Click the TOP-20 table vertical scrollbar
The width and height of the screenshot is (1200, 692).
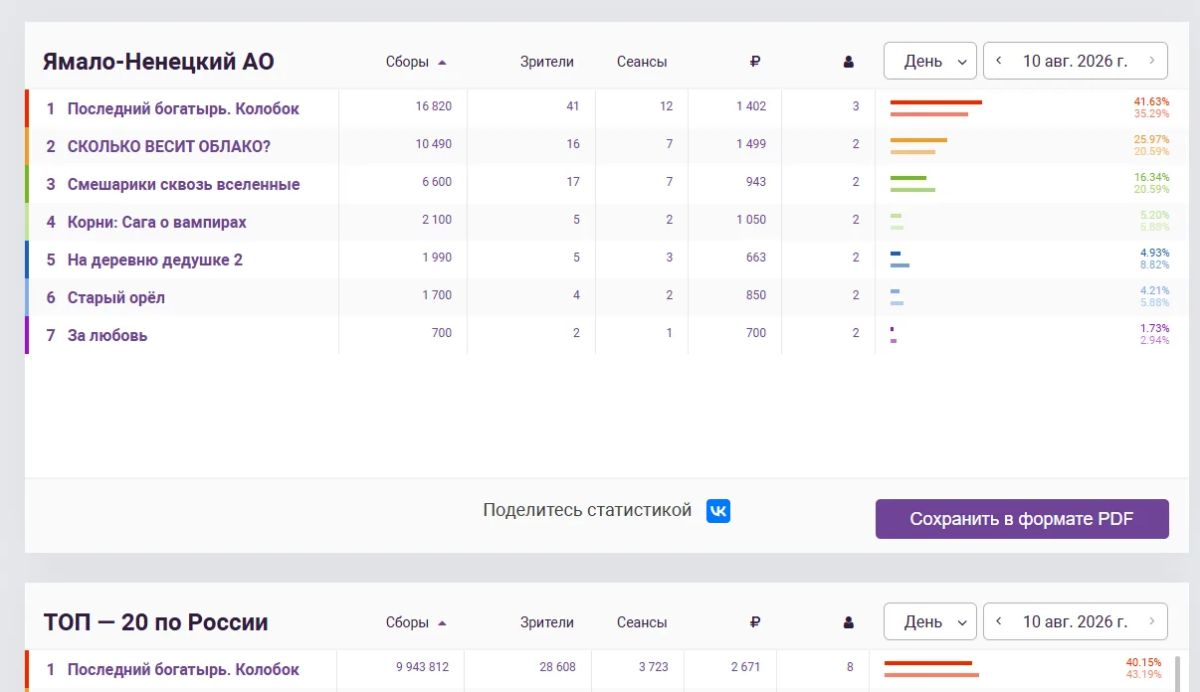[1177, 674]
